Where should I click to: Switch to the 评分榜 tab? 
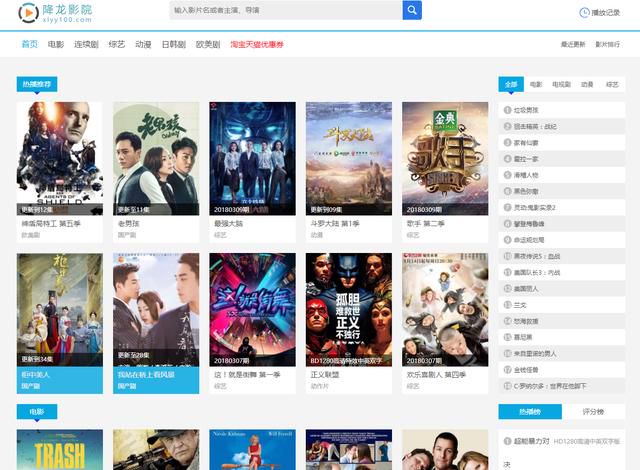pyautogui.click(x=593, y=412)
